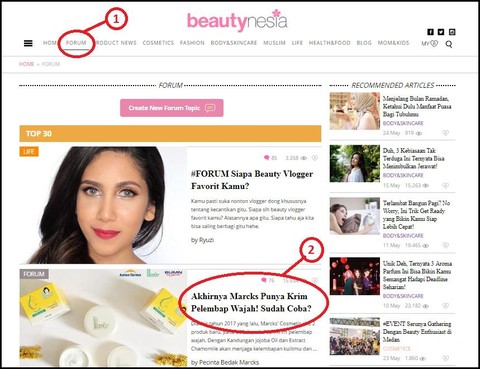Open the Terlambat Bangun Pagi article thumbnail
The width and height of the screenshot is (480, 369).
tap(355, 216)
